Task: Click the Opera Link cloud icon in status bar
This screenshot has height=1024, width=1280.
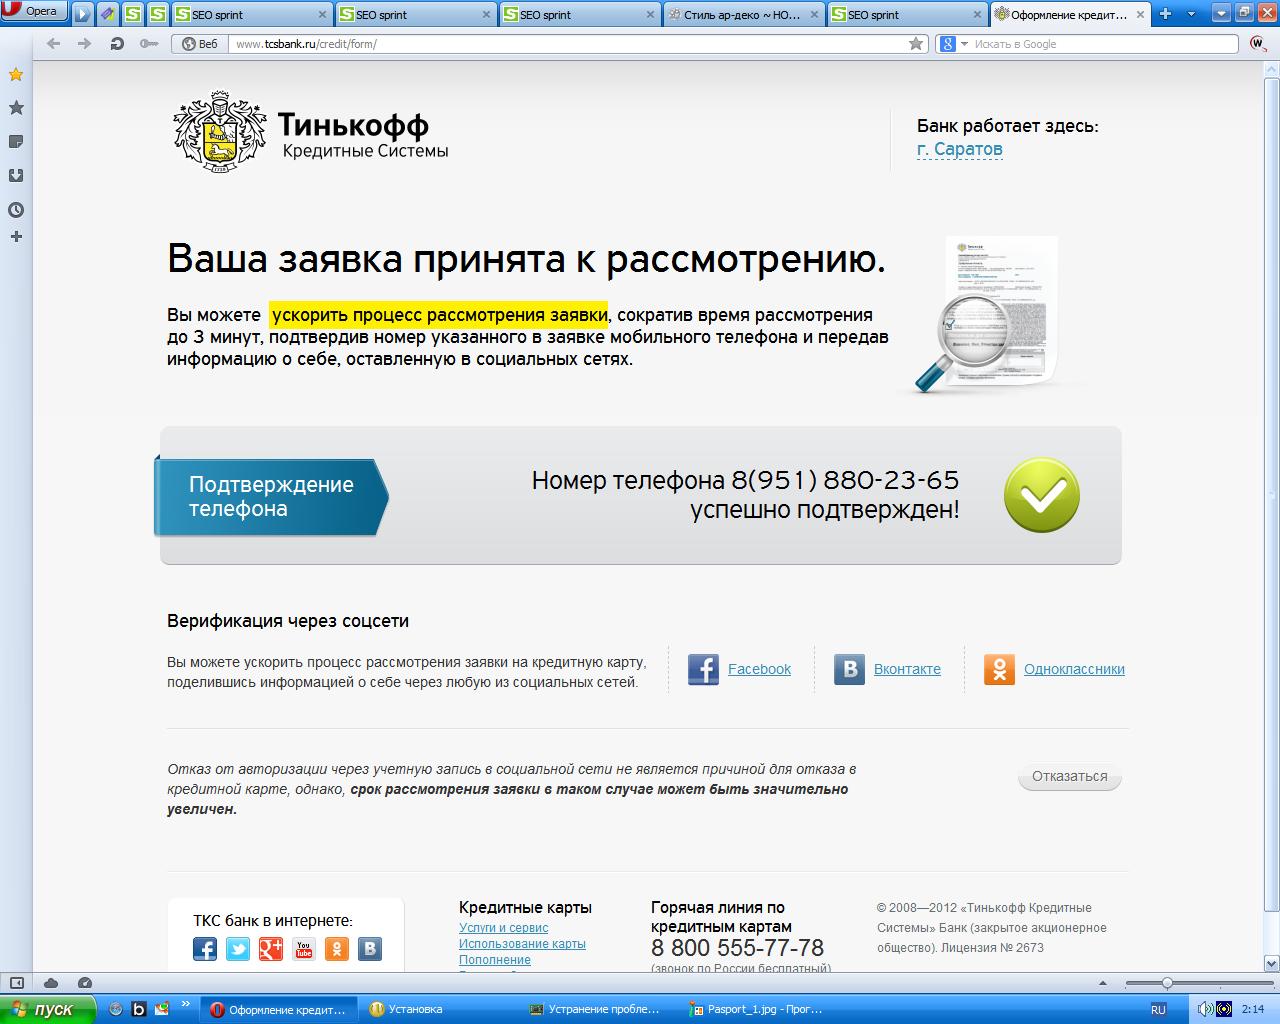Action: pos(51,983)
